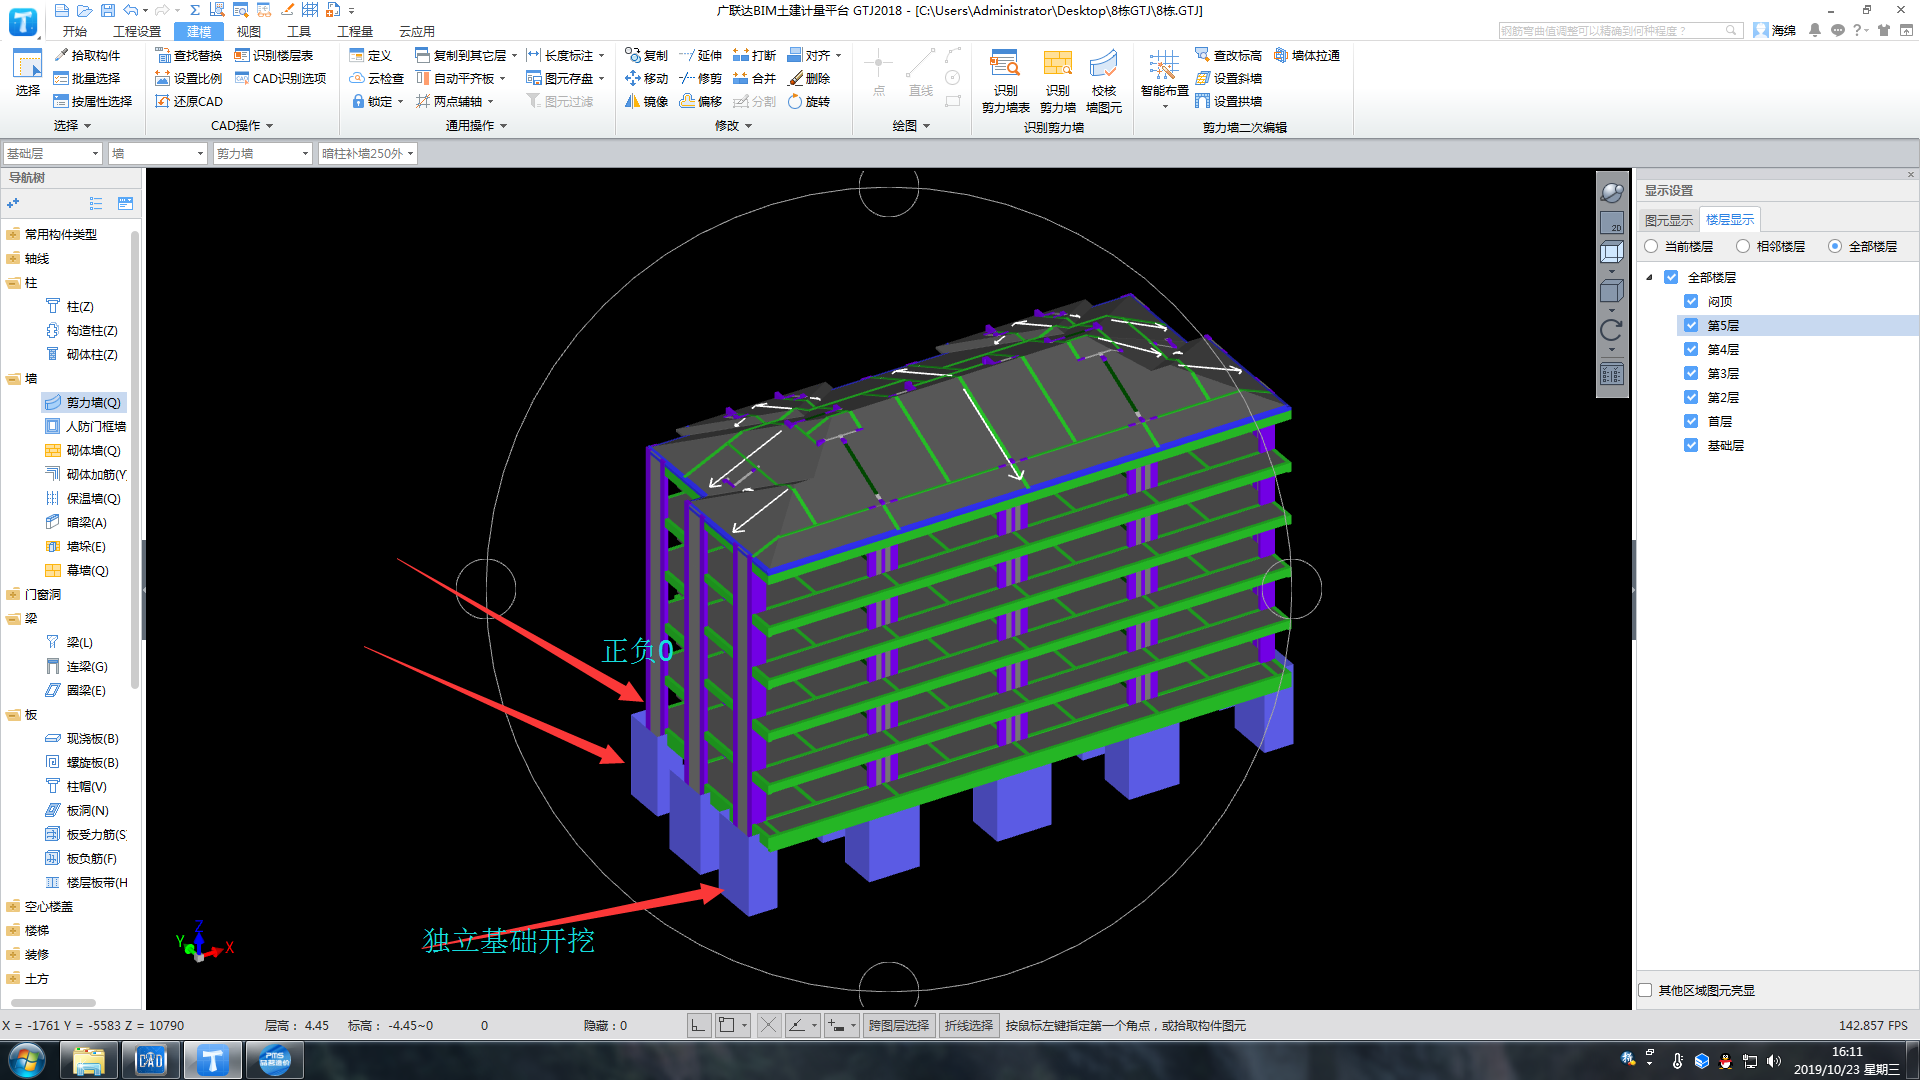Toggle the 首层 floor checkbox

(1691, 421)
